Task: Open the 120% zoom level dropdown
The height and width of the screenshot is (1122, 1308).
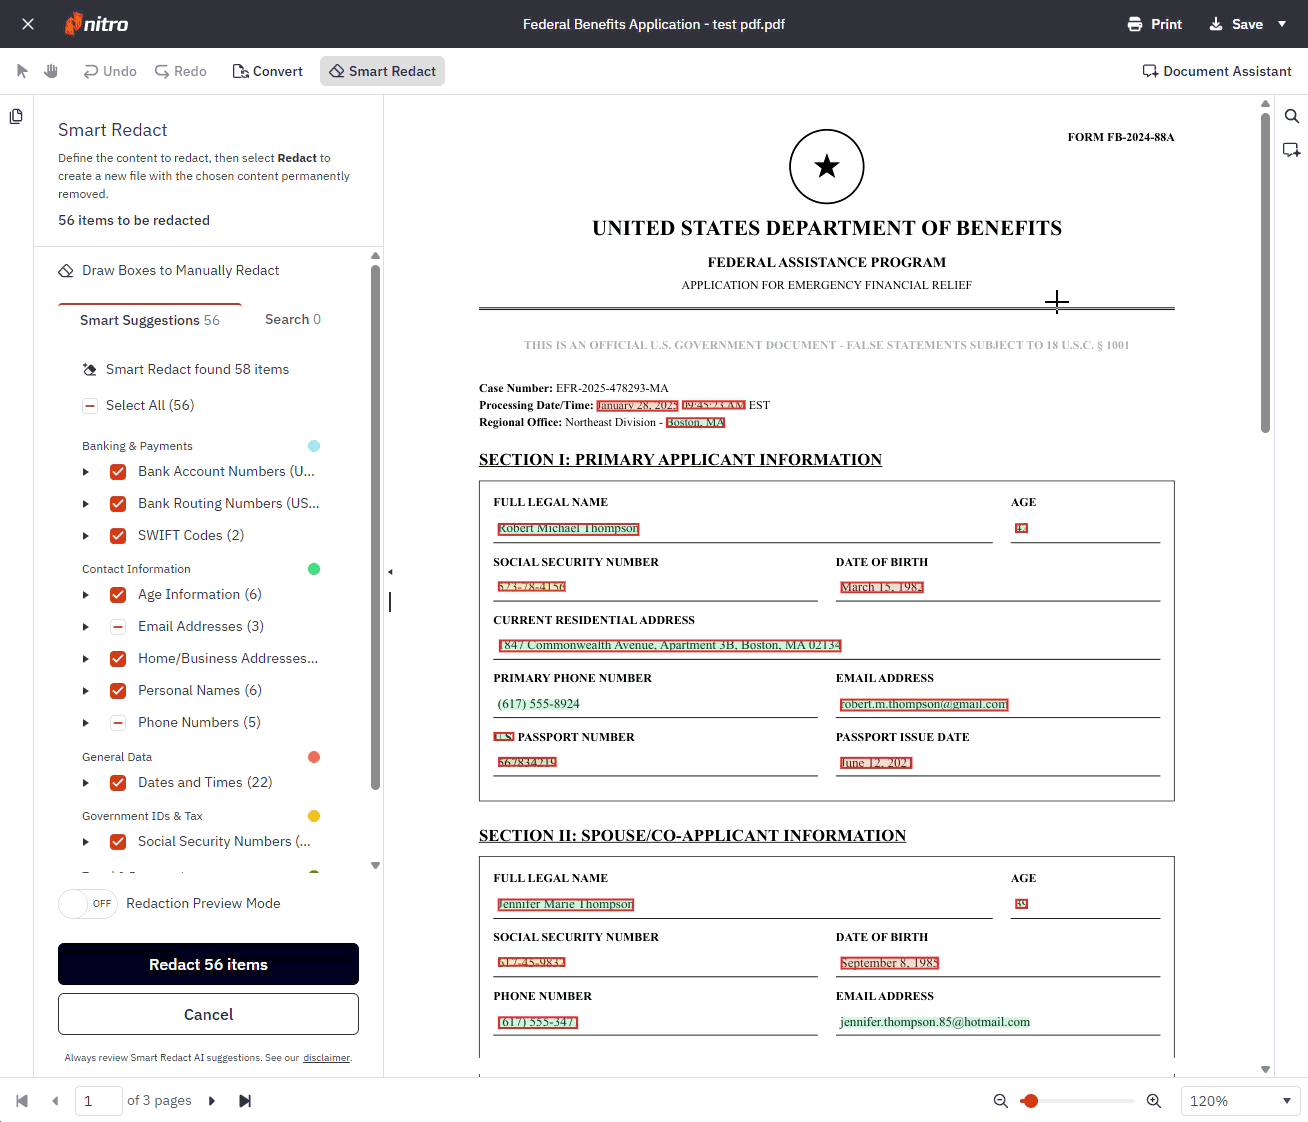Action: point(1240,1101)
